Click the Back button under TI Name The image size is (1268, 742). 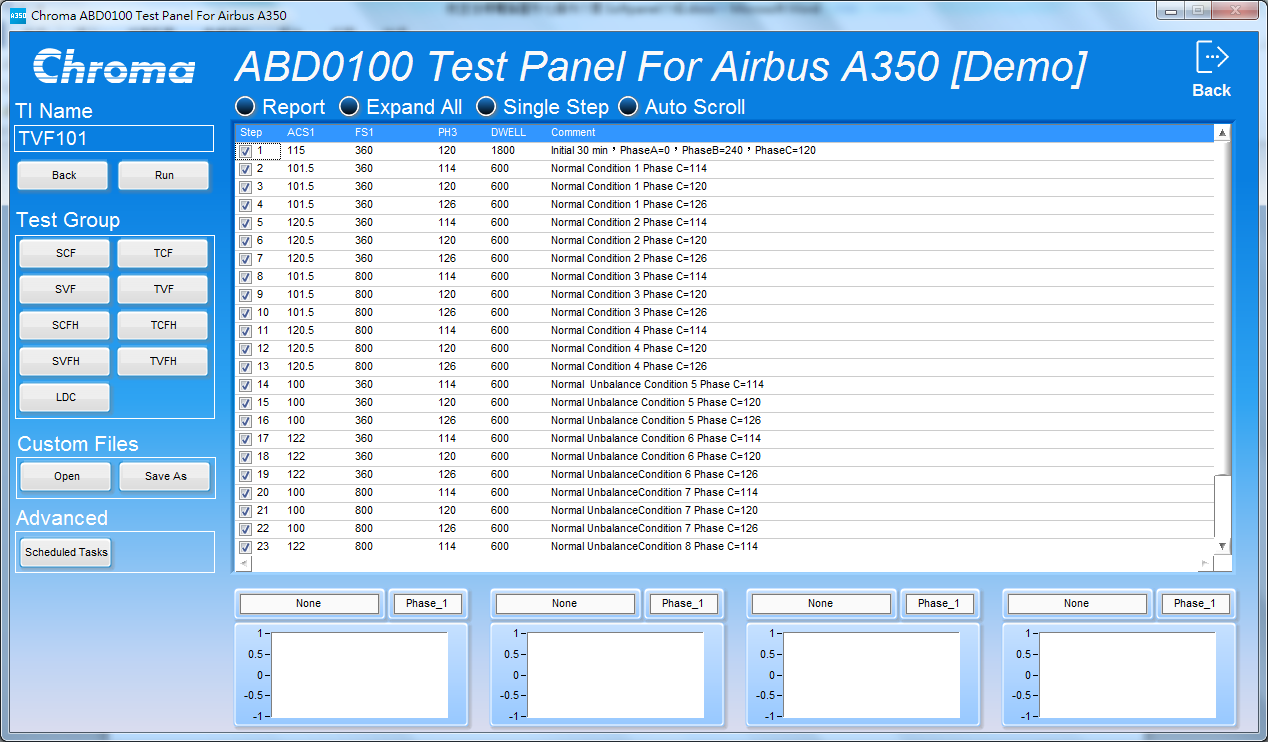click(x=64, y=175)
